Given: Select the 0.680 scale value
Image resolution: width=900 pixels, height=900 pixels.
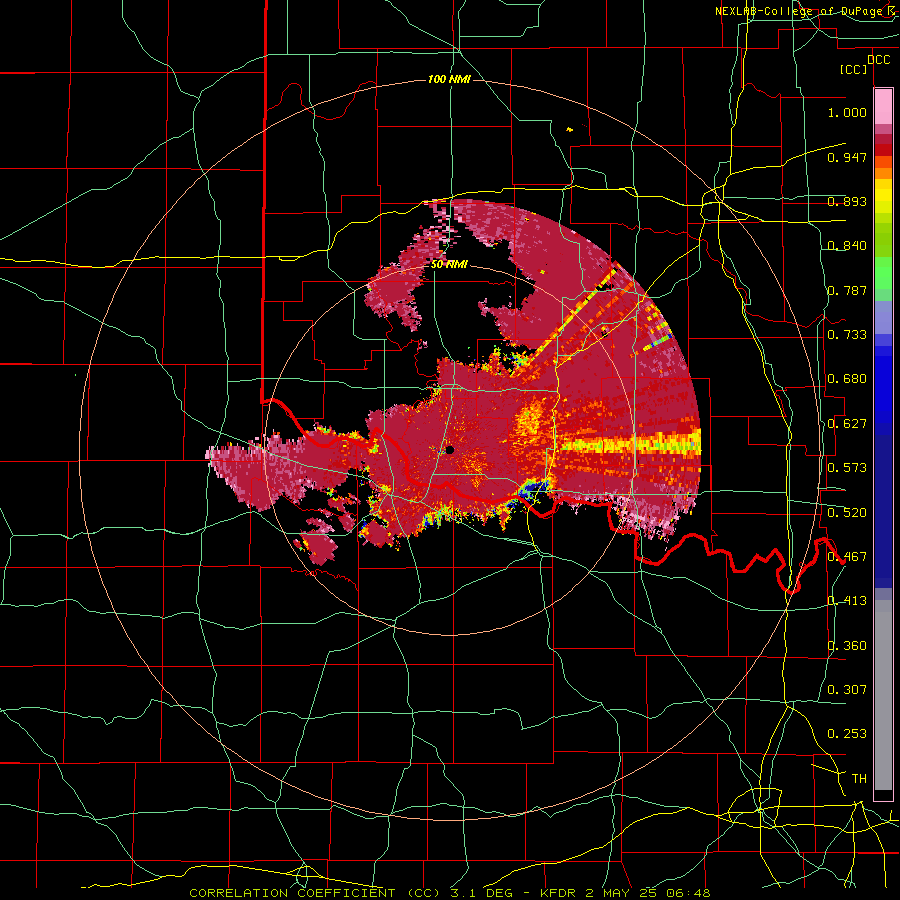Looking at the screenshot, I should pos(847,379).
